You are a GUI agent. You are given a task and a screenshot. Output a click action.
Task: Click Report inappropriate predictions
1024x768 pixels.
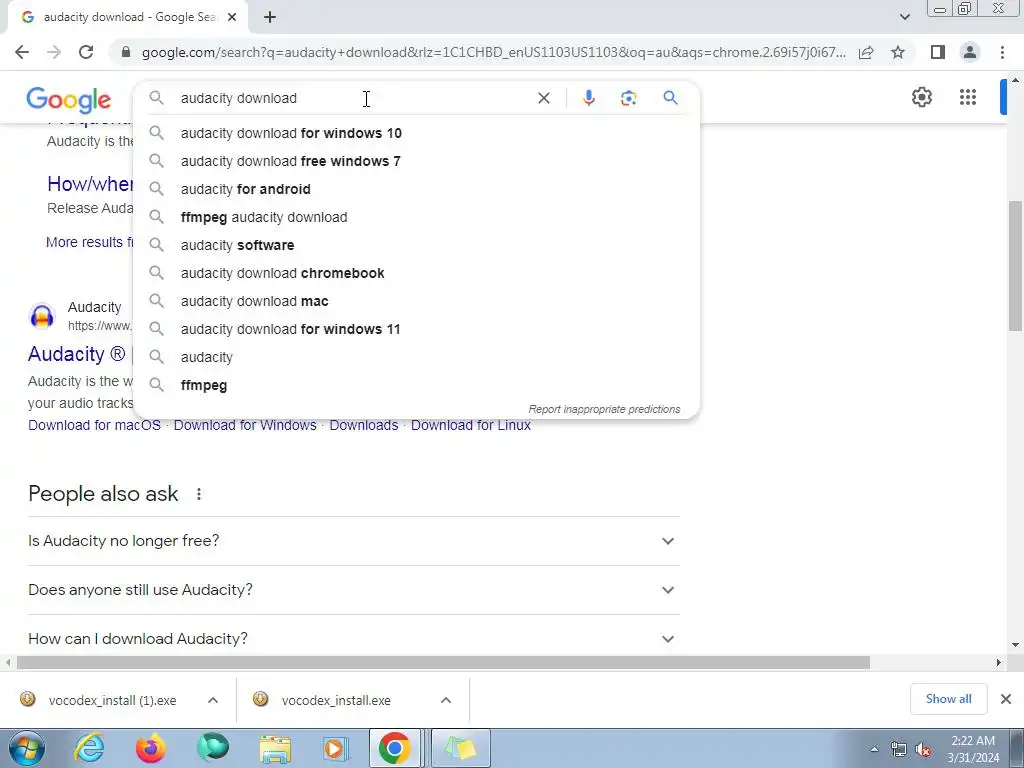coord(604,409)
